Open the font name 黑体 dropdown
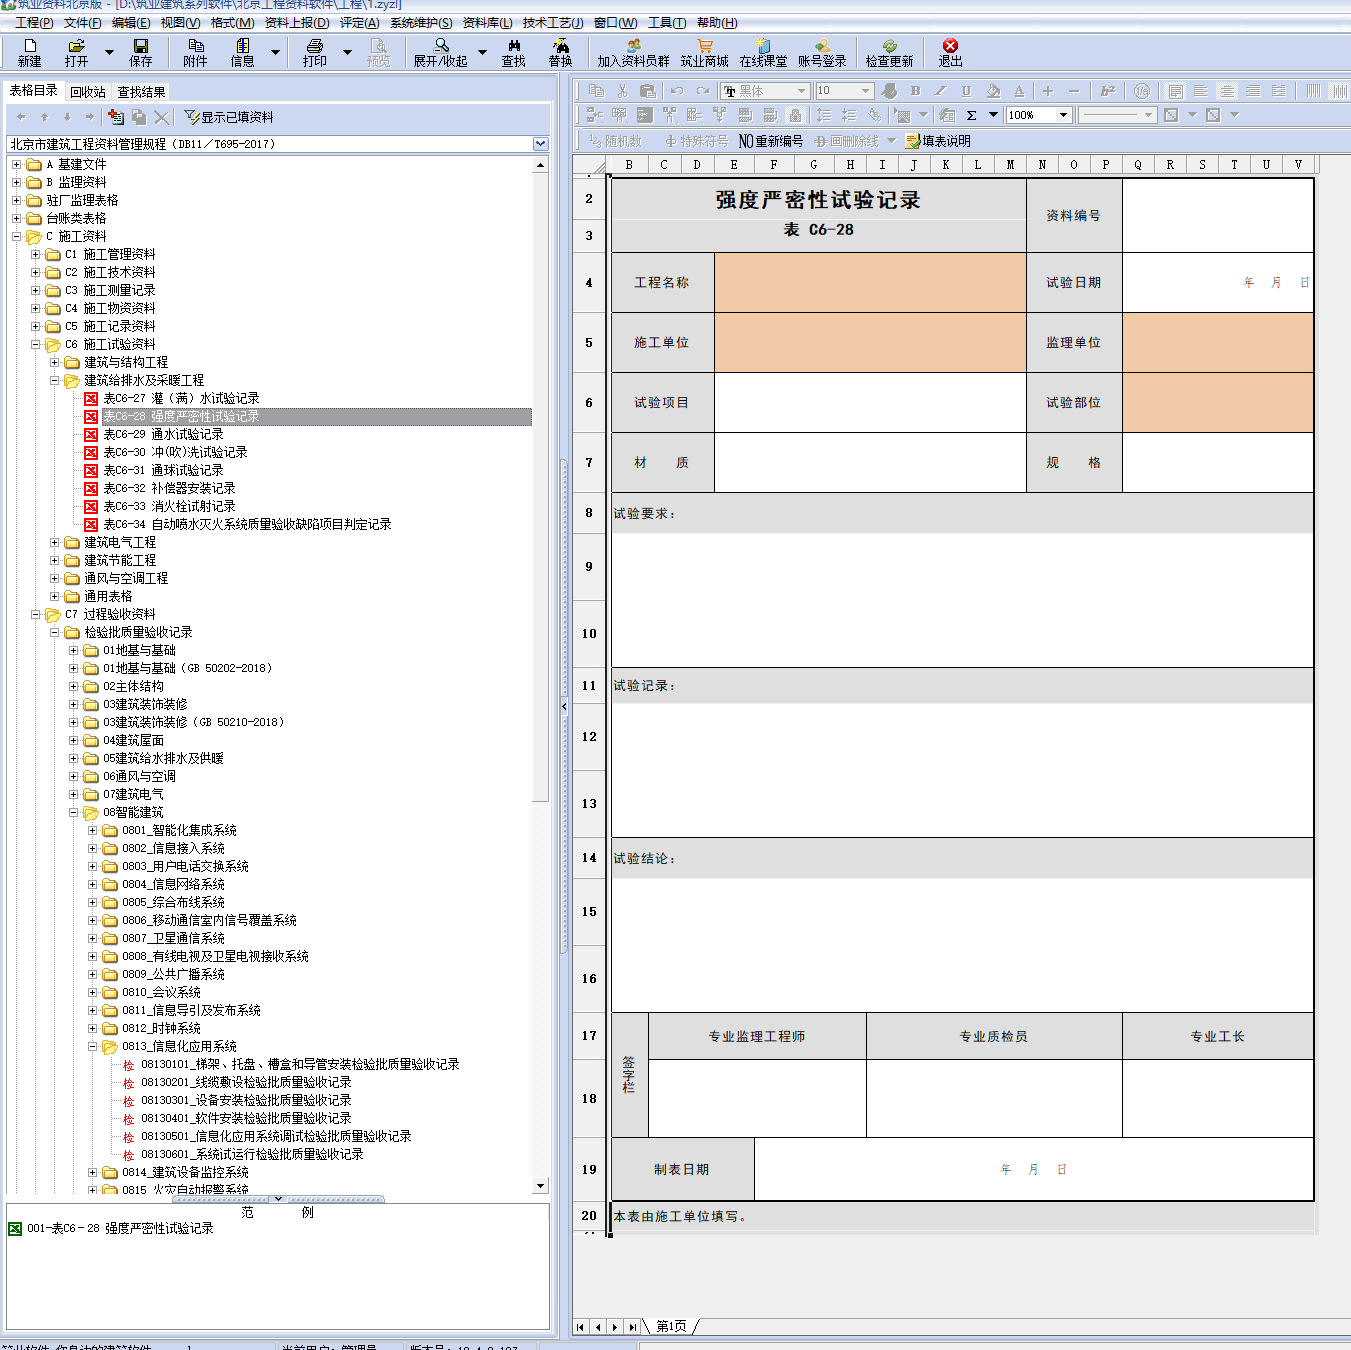This screenshot has height=1350, width=1351. coord(801,91)
